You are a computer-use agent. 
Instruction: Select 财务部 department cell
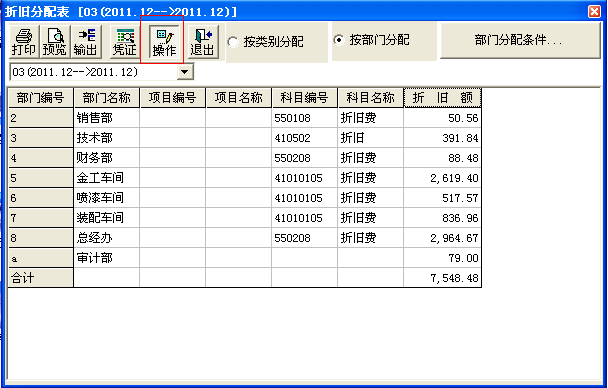pyautogui.click(x=107, y=158)
